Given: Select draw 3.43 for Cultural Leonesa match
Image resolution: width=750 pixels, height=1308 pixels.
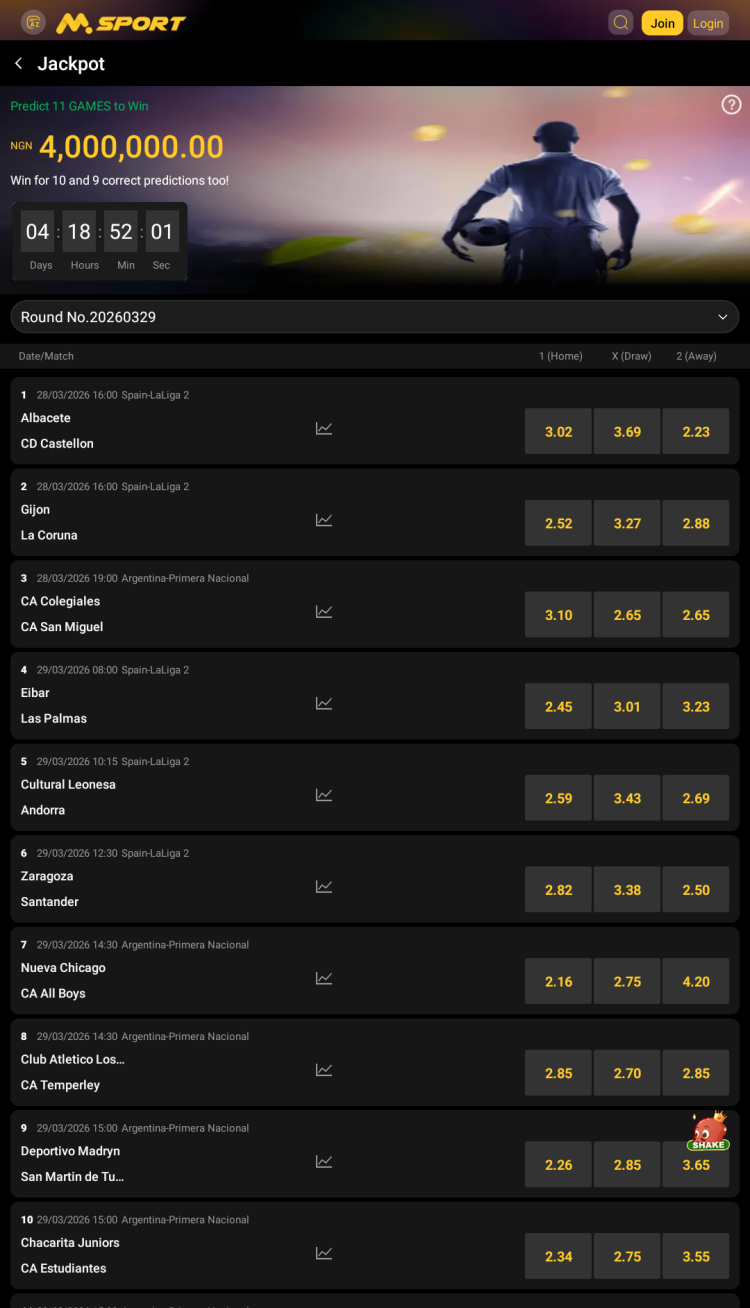Looking at the screenshot, I should coord(627,798).
